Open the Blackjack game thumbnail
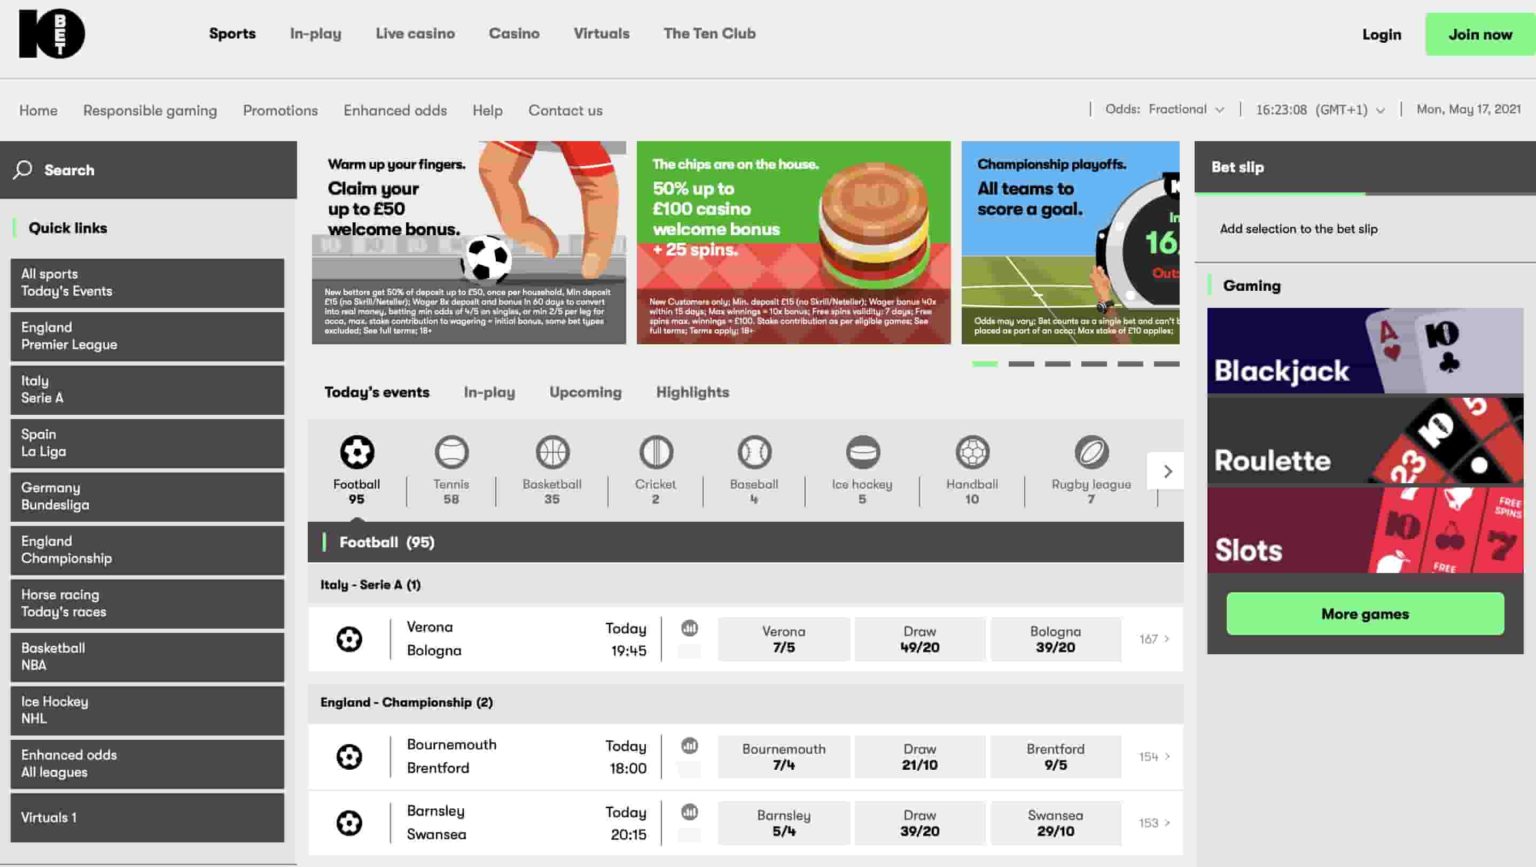This screenshot has width=1536, height=867. pos(1365,351)
